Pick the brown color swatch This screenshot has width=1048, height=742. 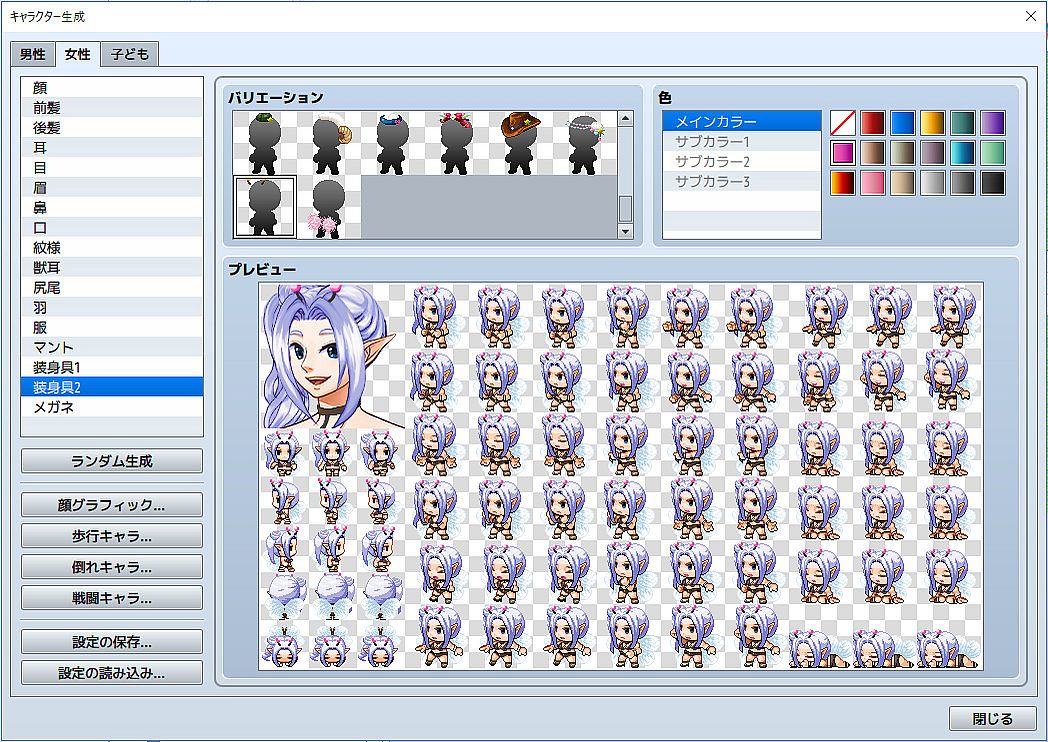click(873, 153)
